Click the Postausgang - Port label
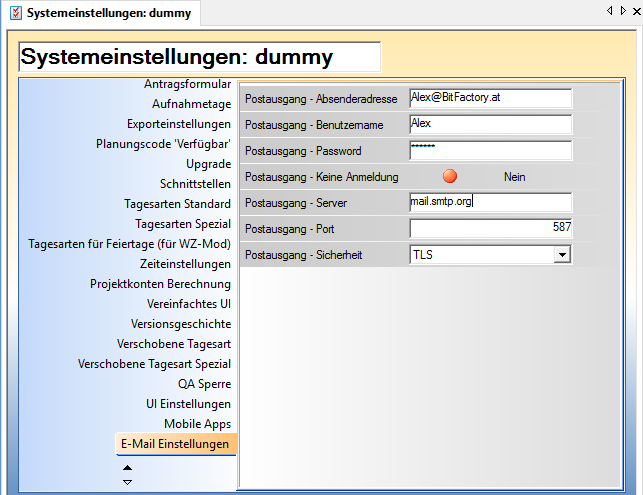This screenshot has width=643, height=495. [290, 229]
